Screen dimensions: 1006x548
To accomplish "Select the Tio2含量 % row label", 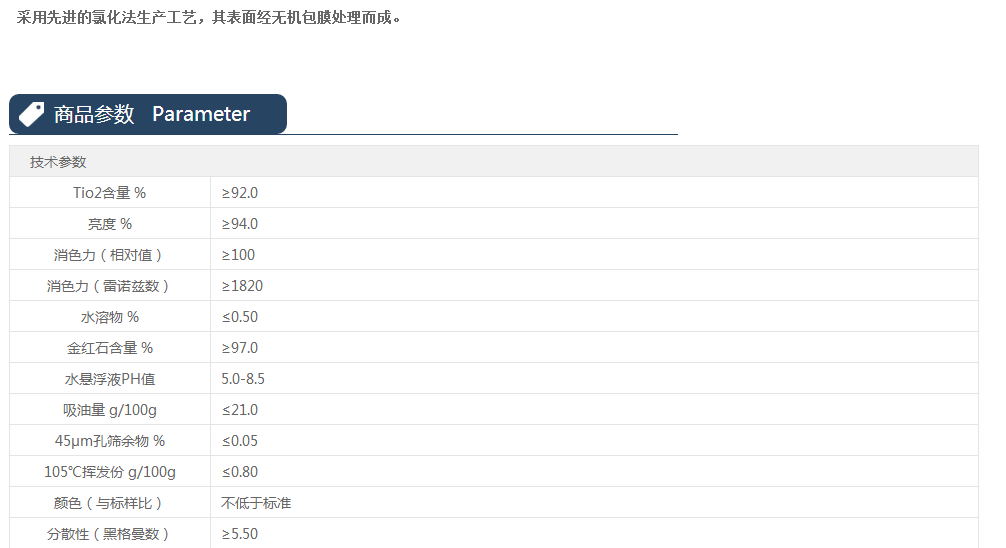I will 110,193.
